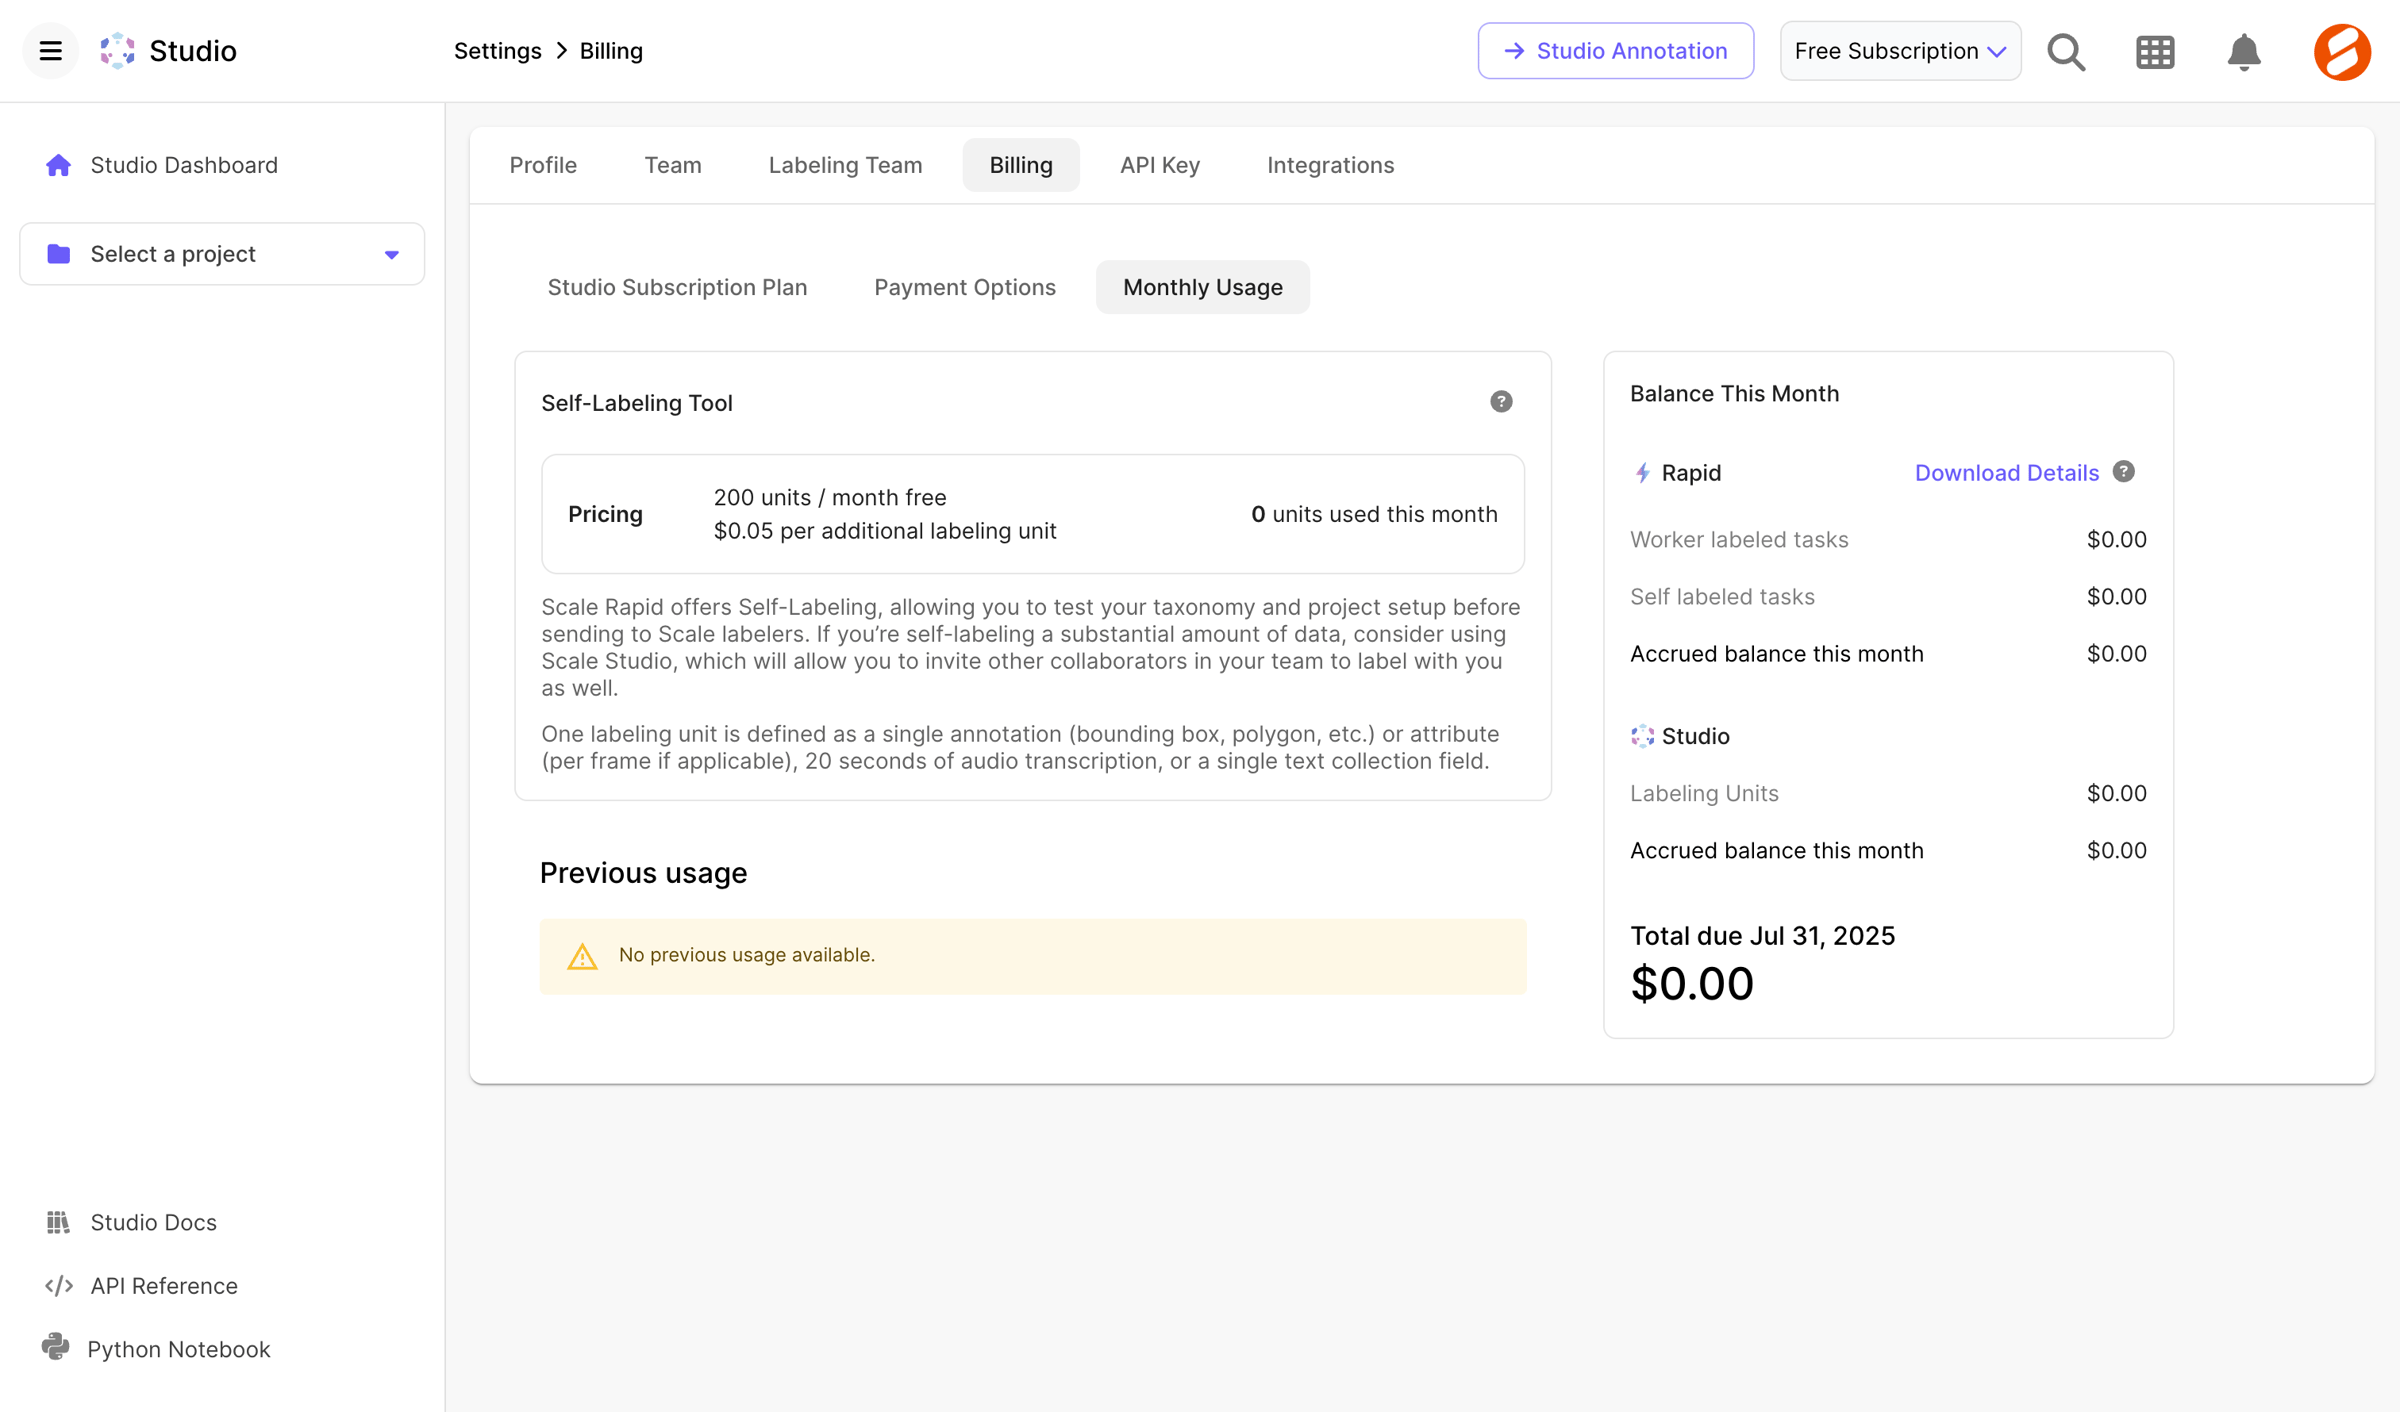Click the Self labeled tasks label

(x=1722, y=597)
